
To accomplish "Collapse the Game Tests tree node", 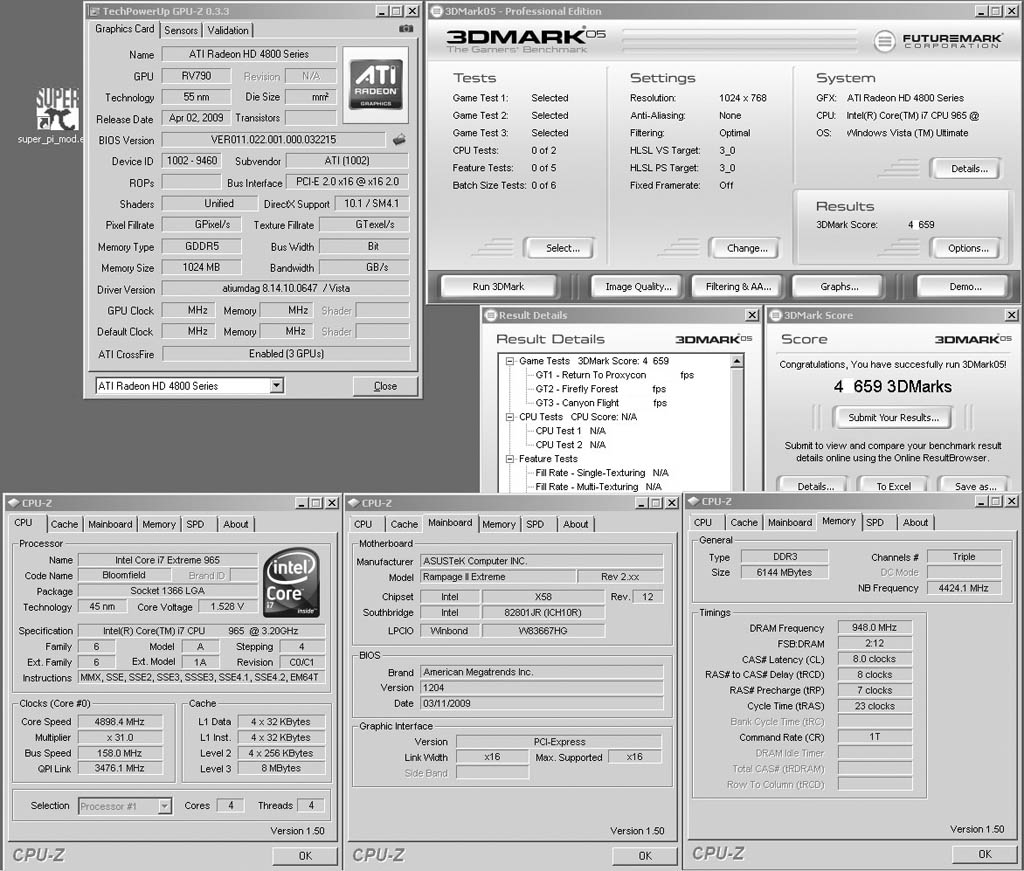I will click(x=509, y=361).
